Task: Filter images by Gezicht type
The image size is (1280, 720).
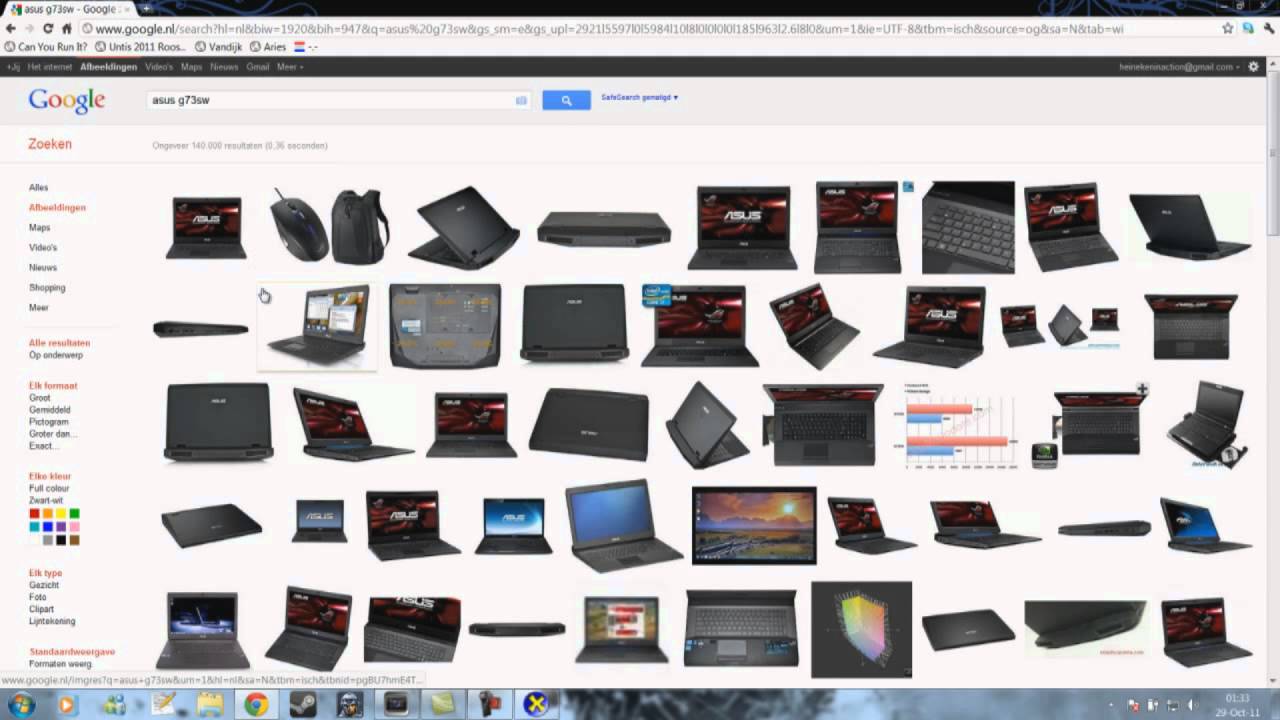Action: coord(44,585)
